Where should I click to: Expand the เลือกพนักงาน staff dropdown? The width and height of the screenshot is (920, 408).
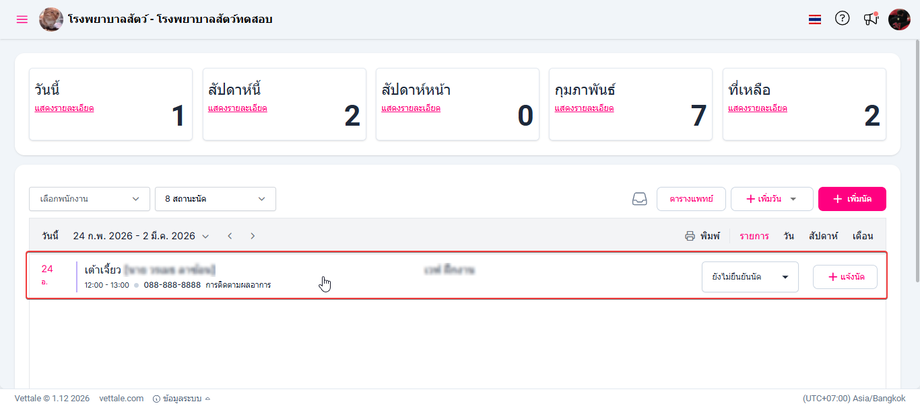89,199
